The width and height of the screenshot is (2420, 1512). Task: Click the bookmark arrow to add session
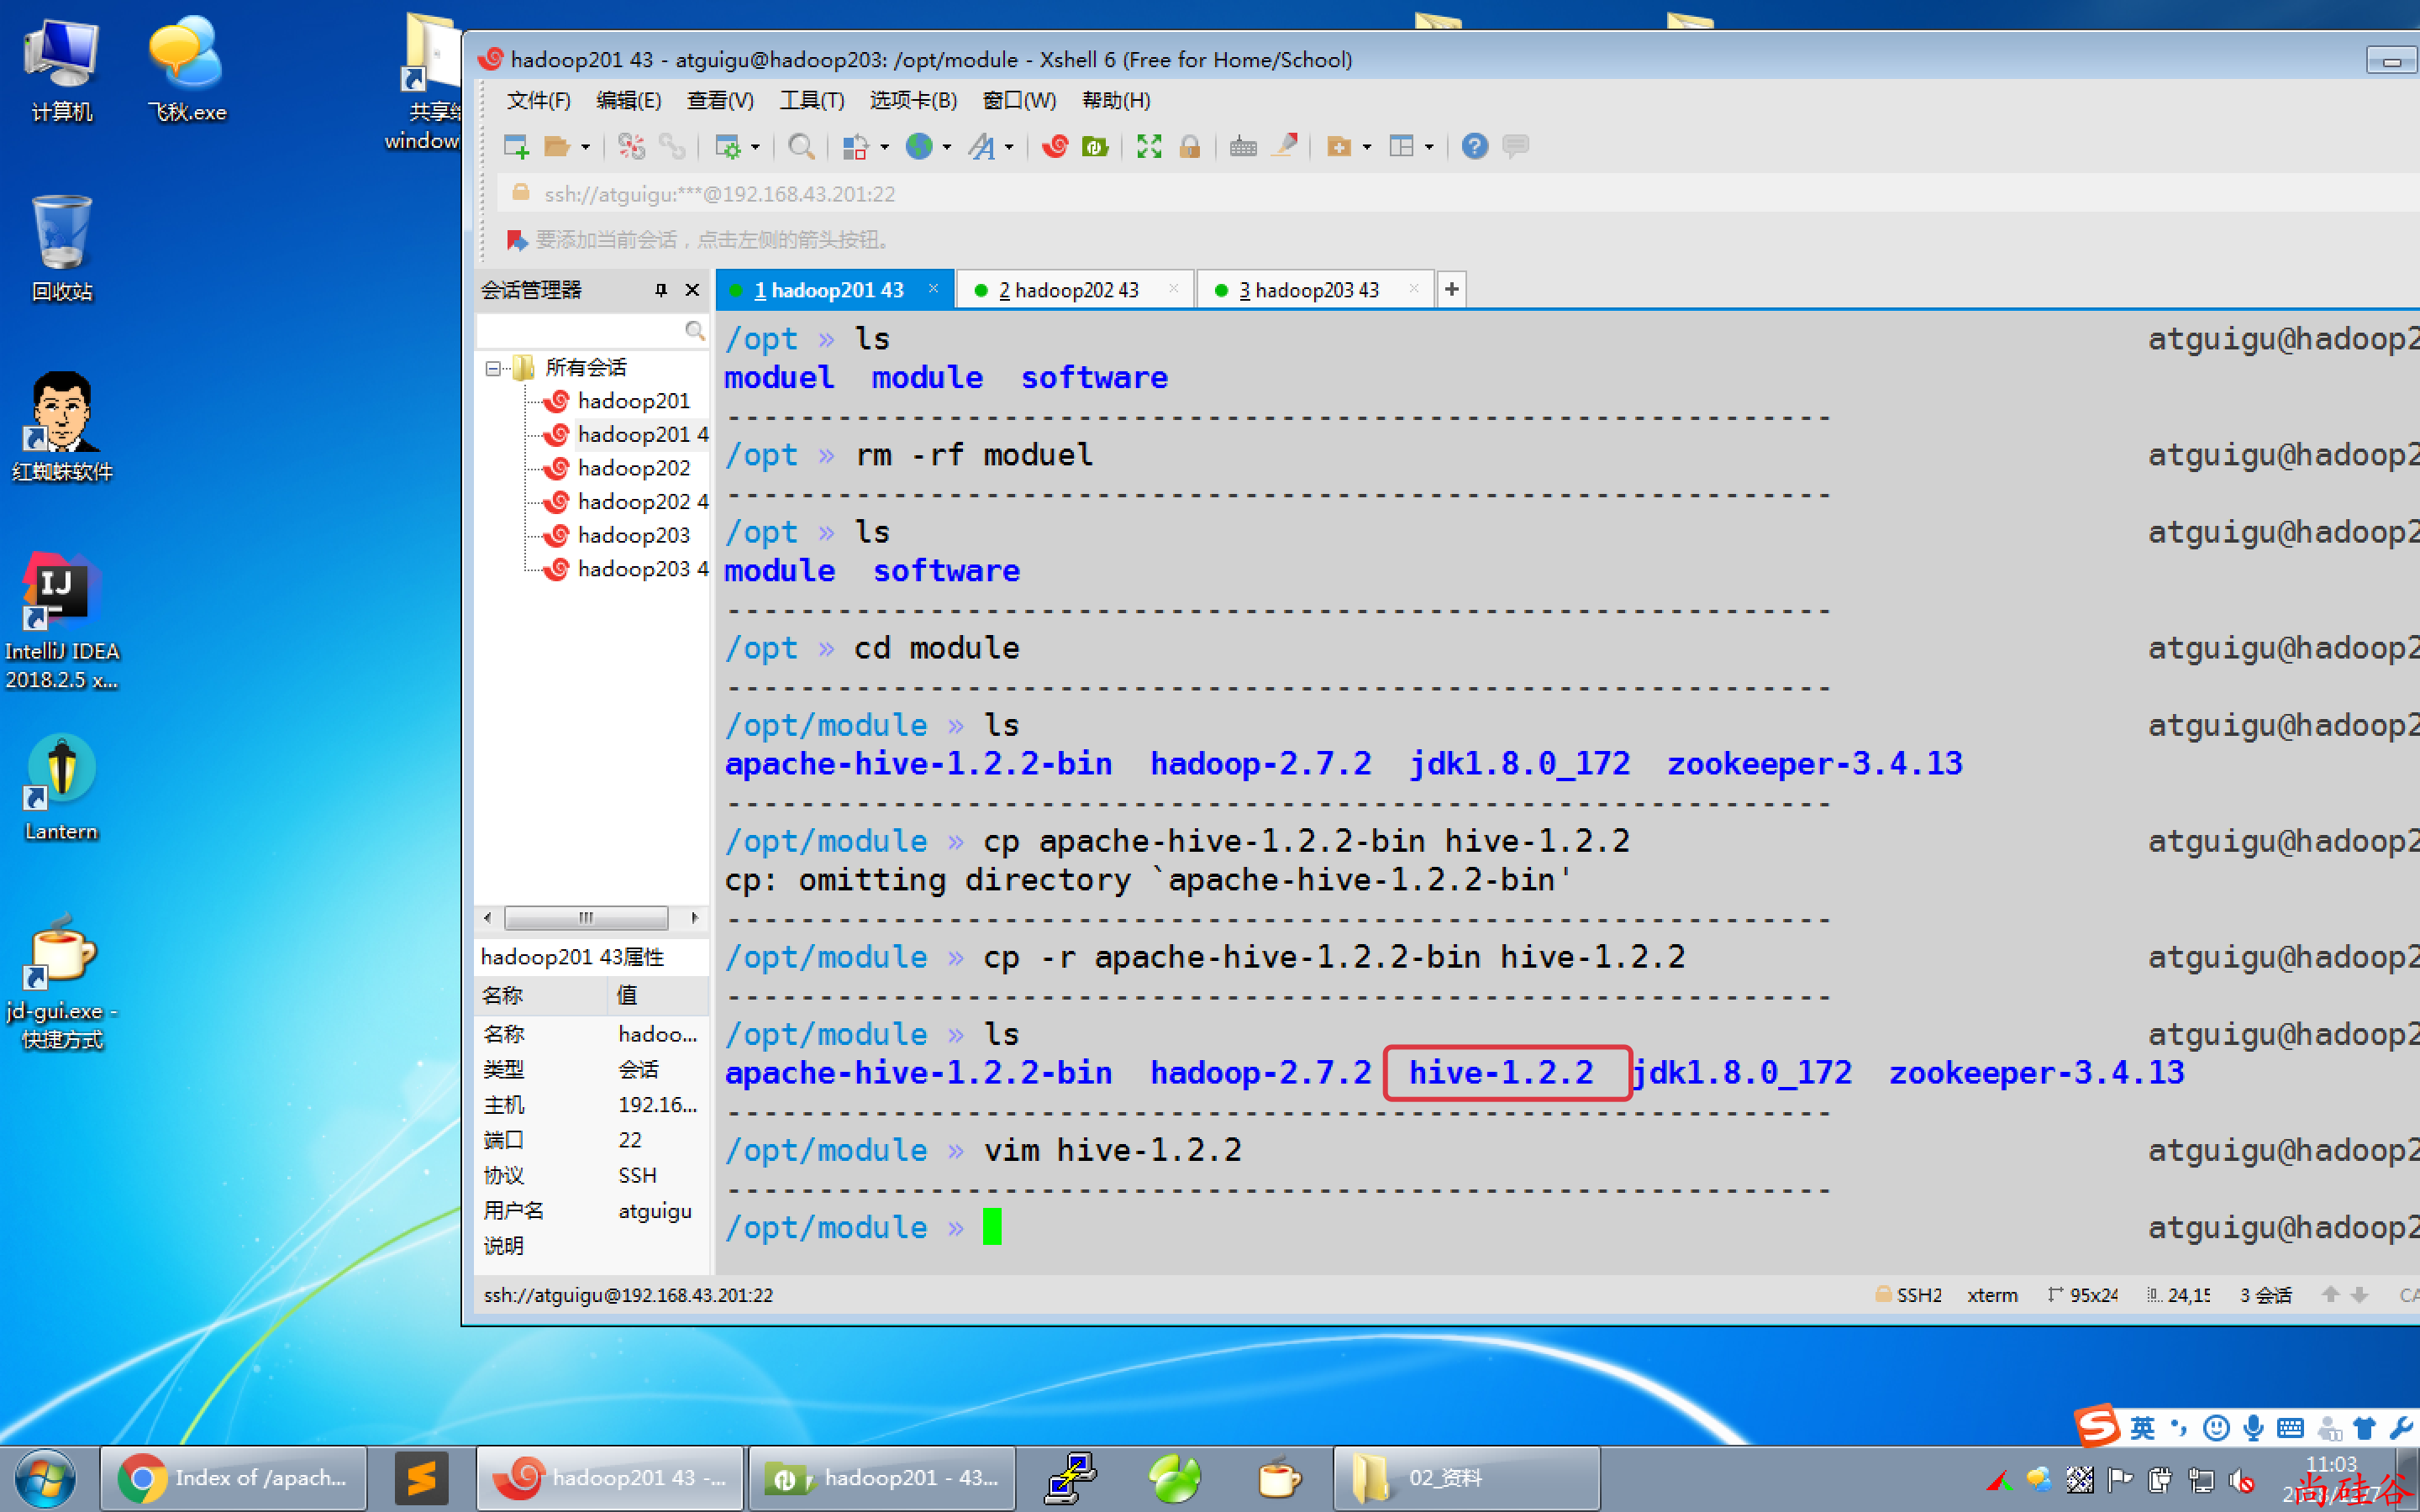click(x=516, y=240)
